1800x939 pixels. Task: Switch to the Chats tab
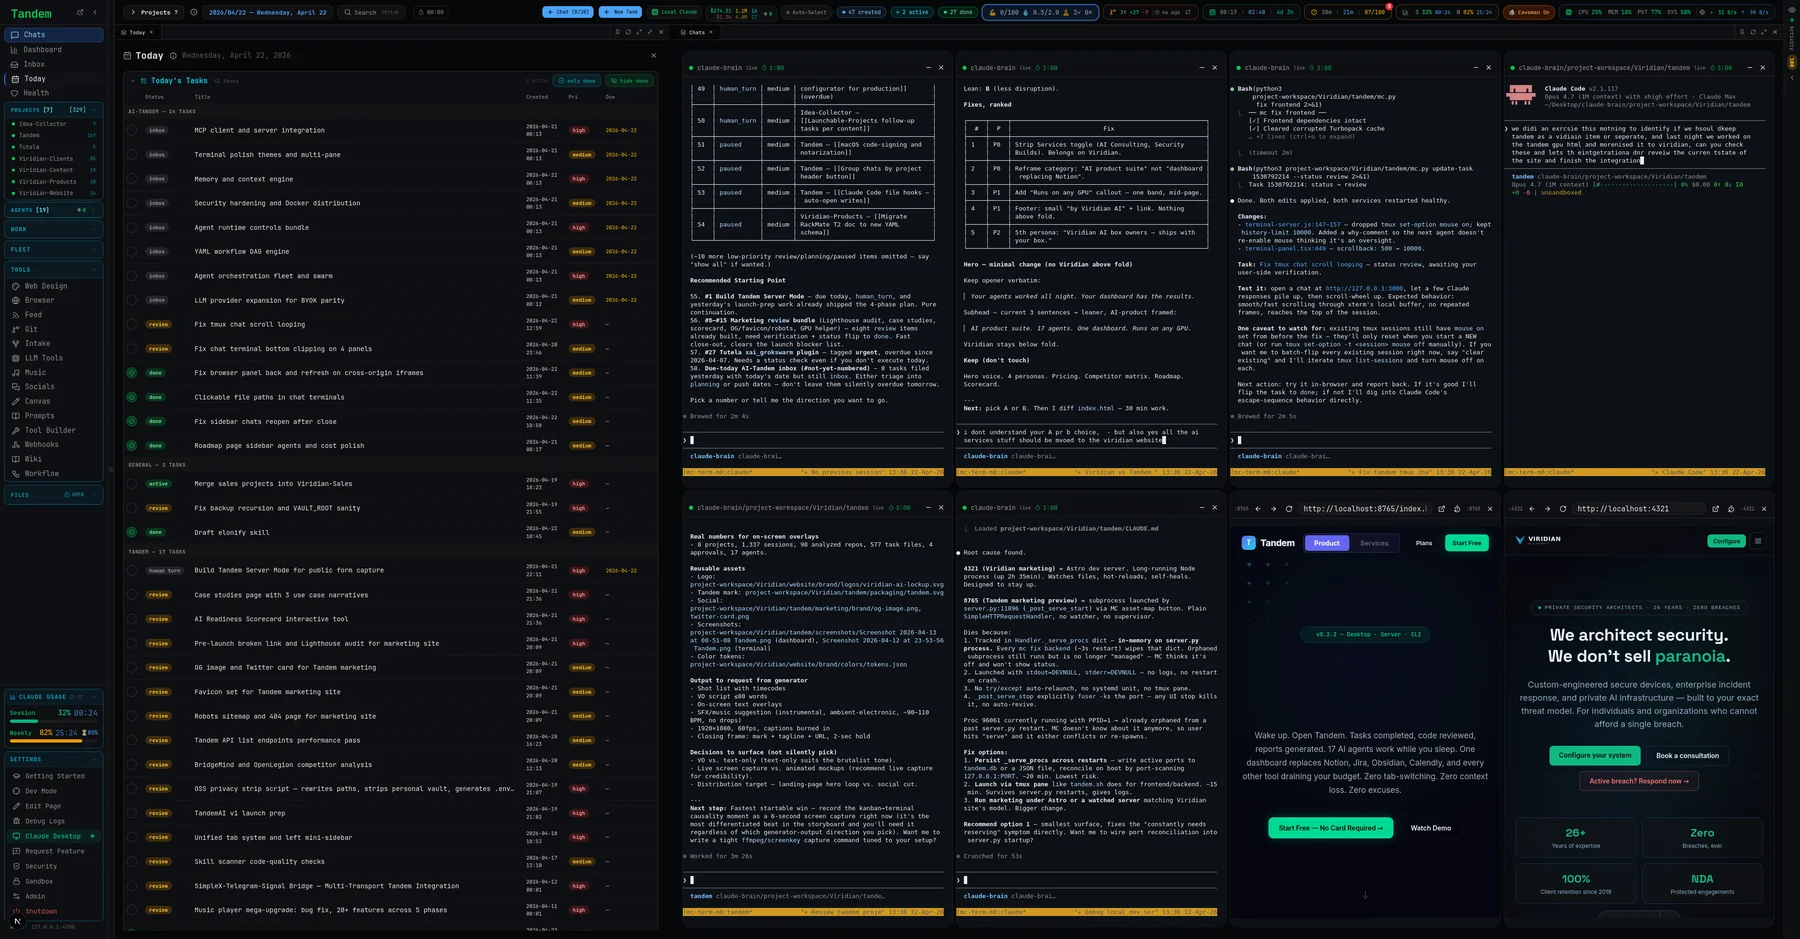(696, 32)
